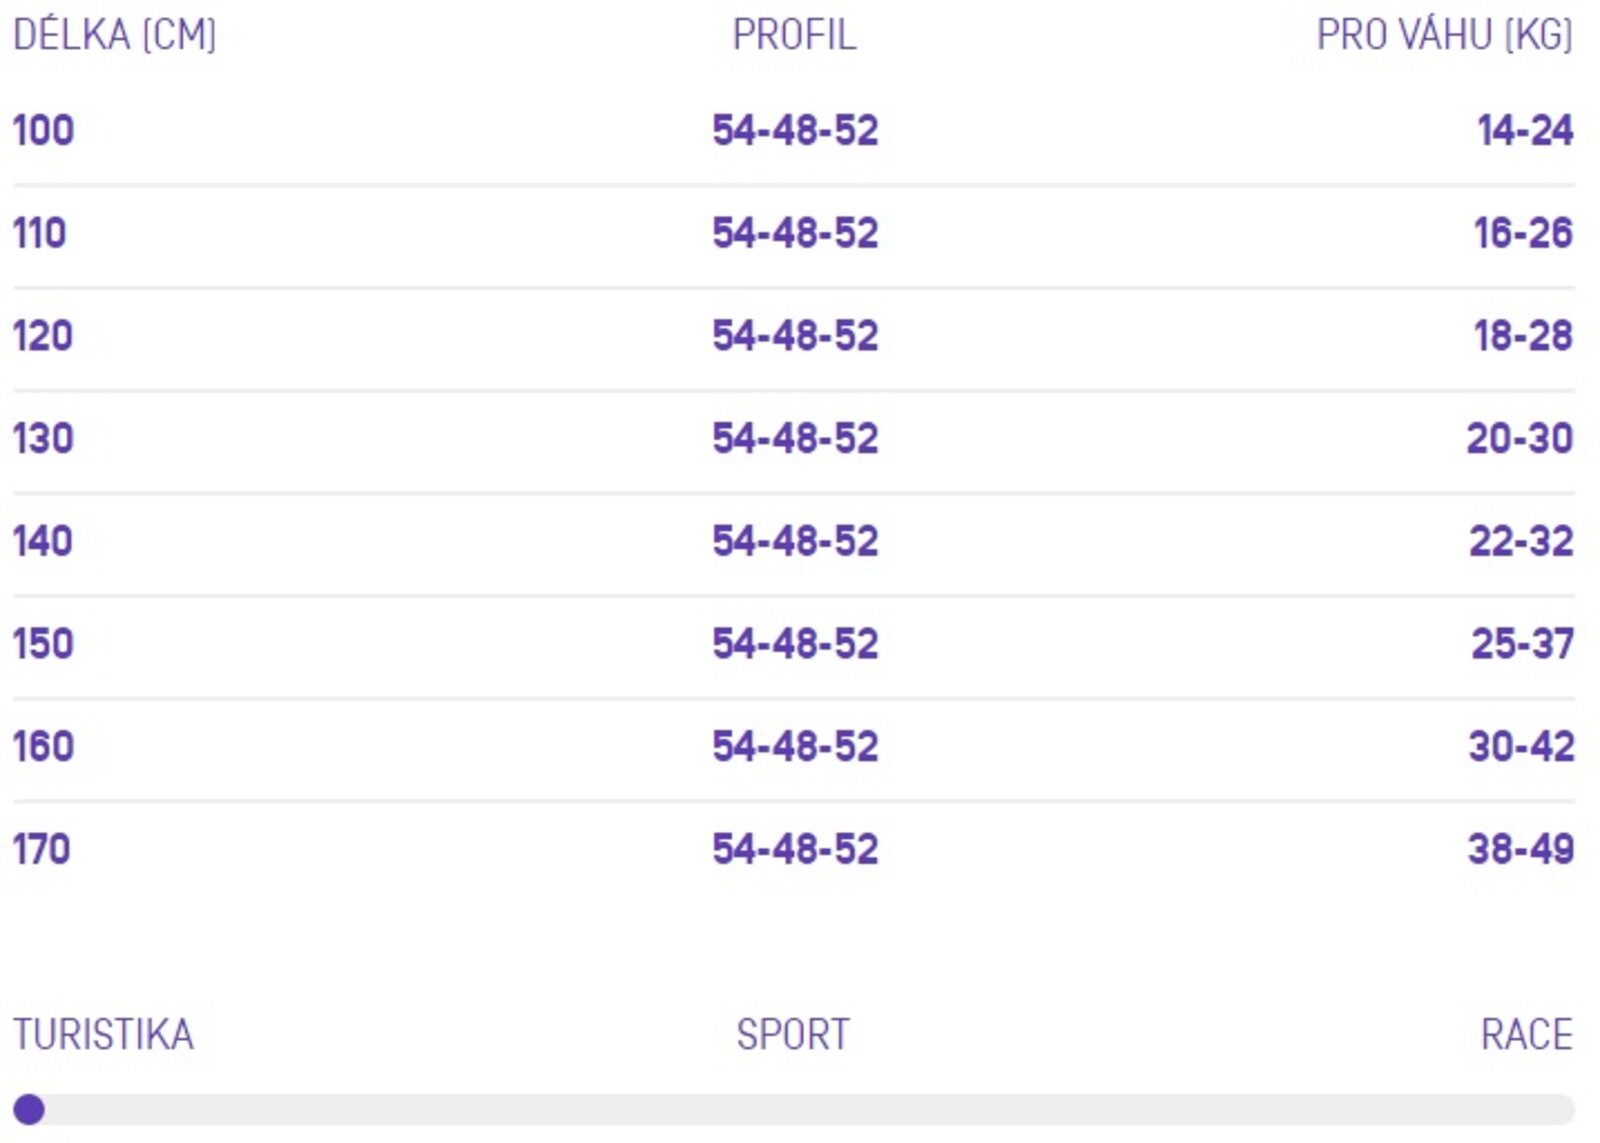Click the 38-49 weight range cell
1600x1143 pixels.
click(x=1521, y=849)
